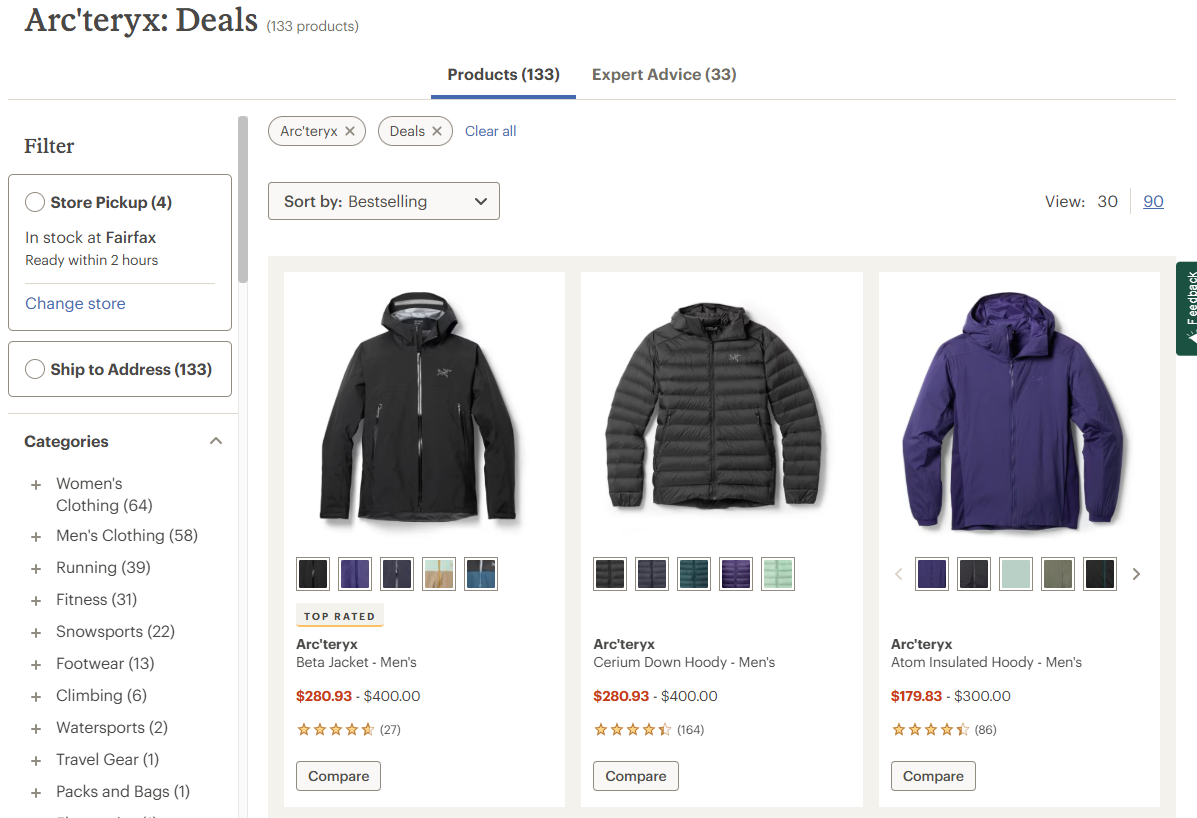Select the Products tab

click(503, 74)
